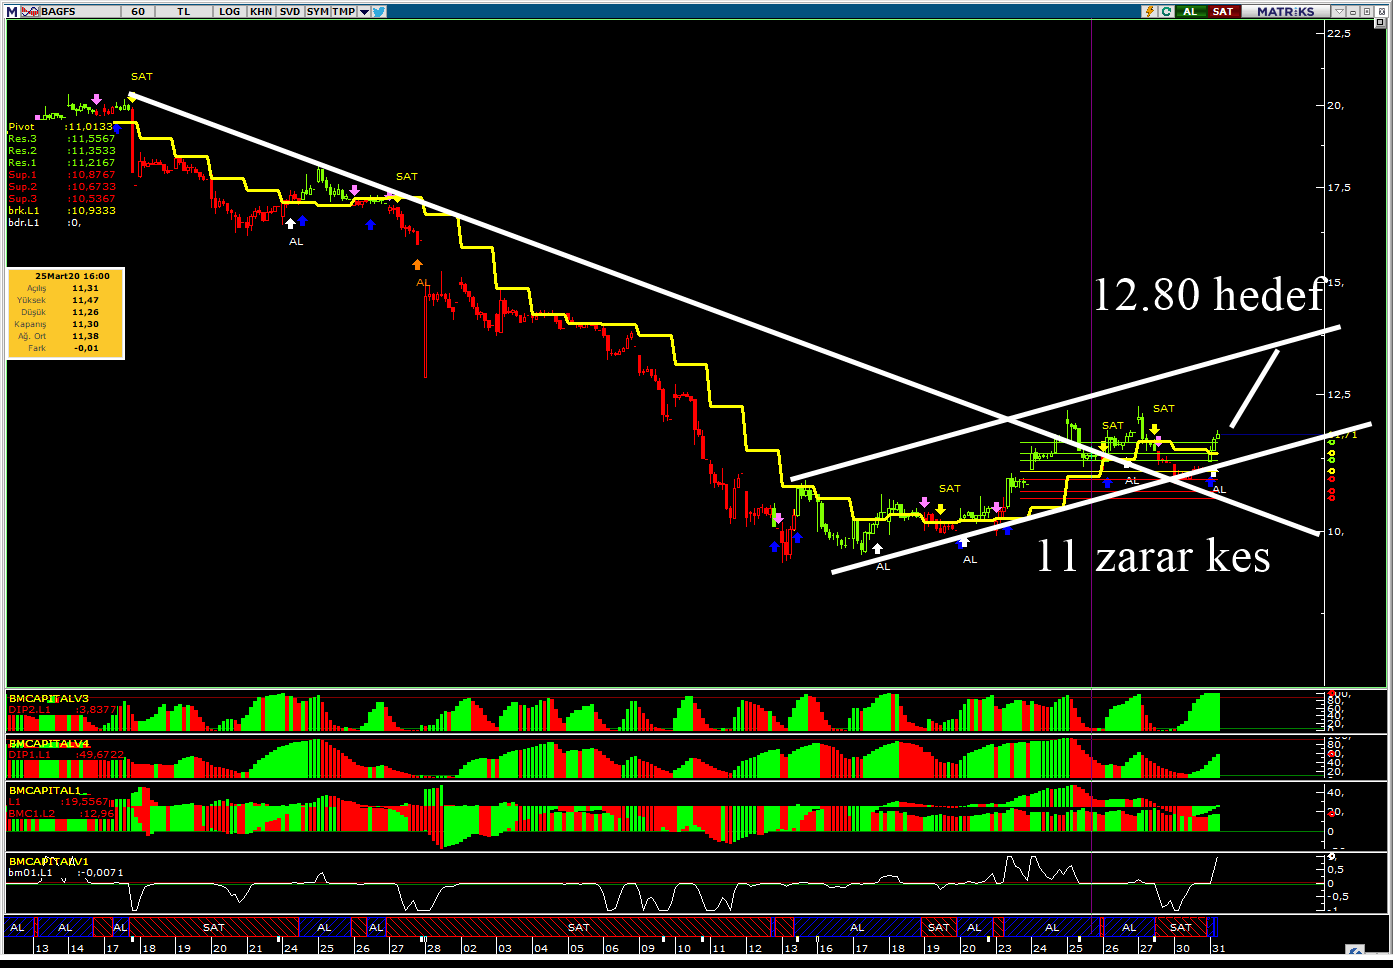Click the Sup.3 value 10,5367
The image size is (1393, 968).
click(x=91, y=199)
